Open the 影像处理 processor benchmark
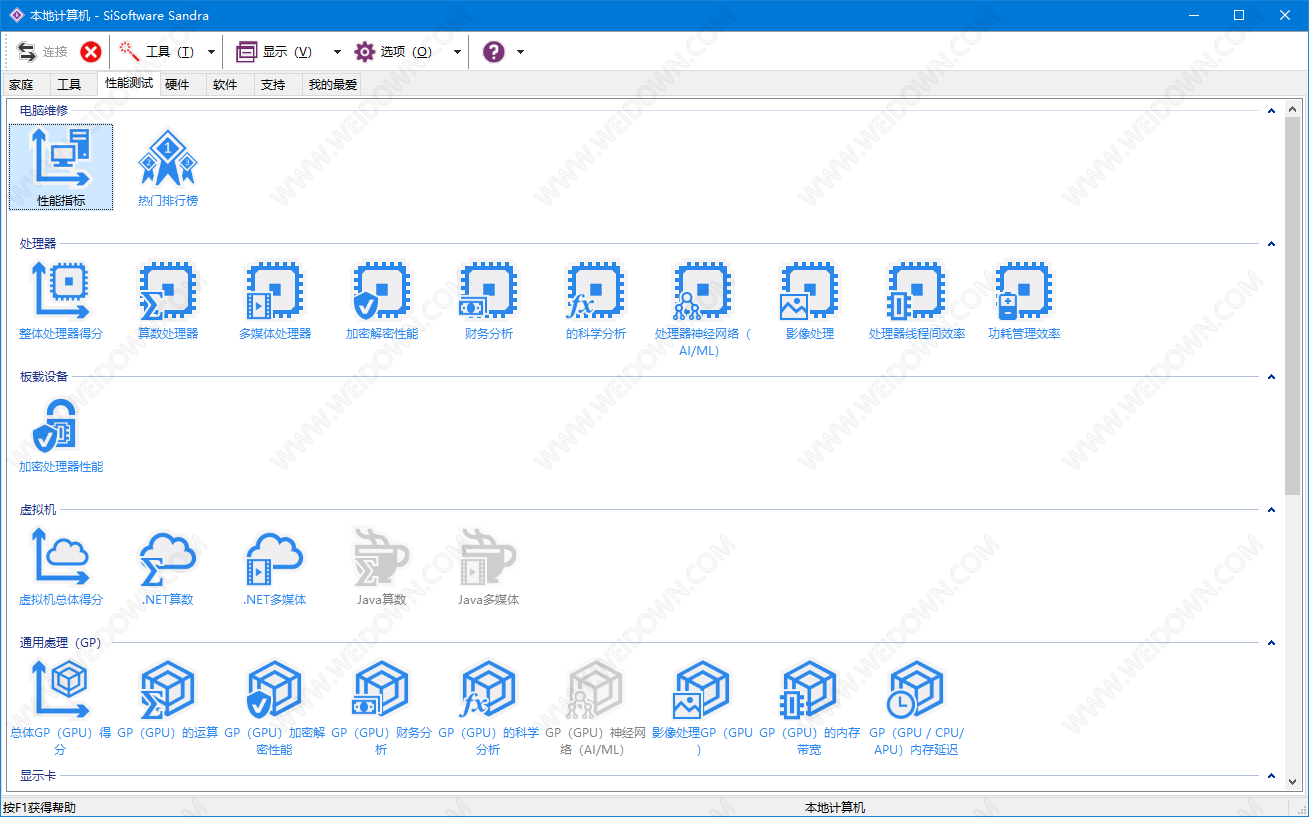 click(x=810, y=300)
